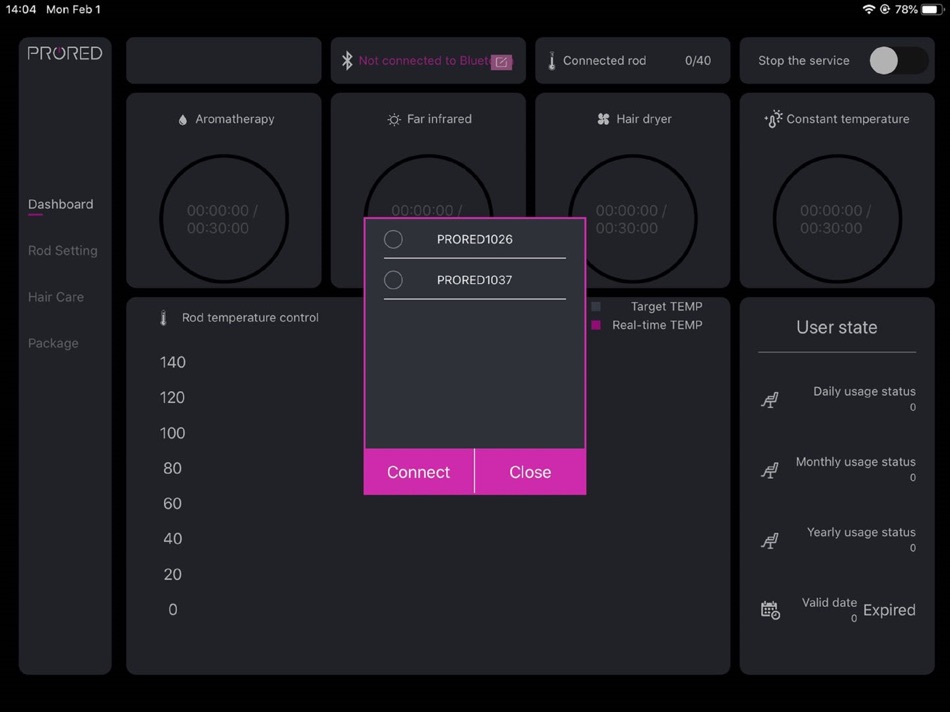Click the '60' axis value
Image resolution: width=950 pixels, height=712 pixels.
(173, 504)
